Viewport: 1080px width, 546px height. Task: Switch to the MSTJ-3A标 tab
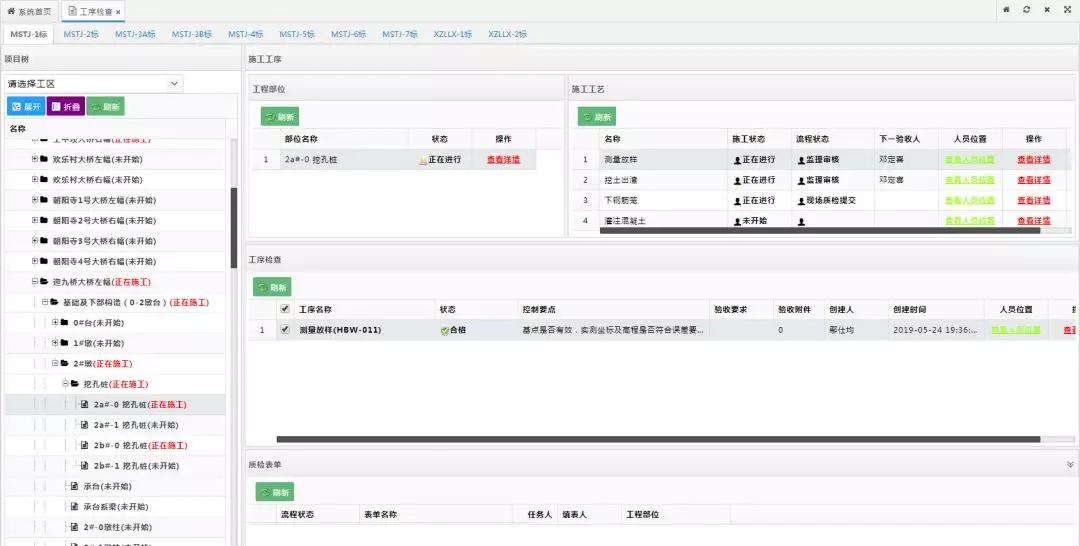point(135,34)
